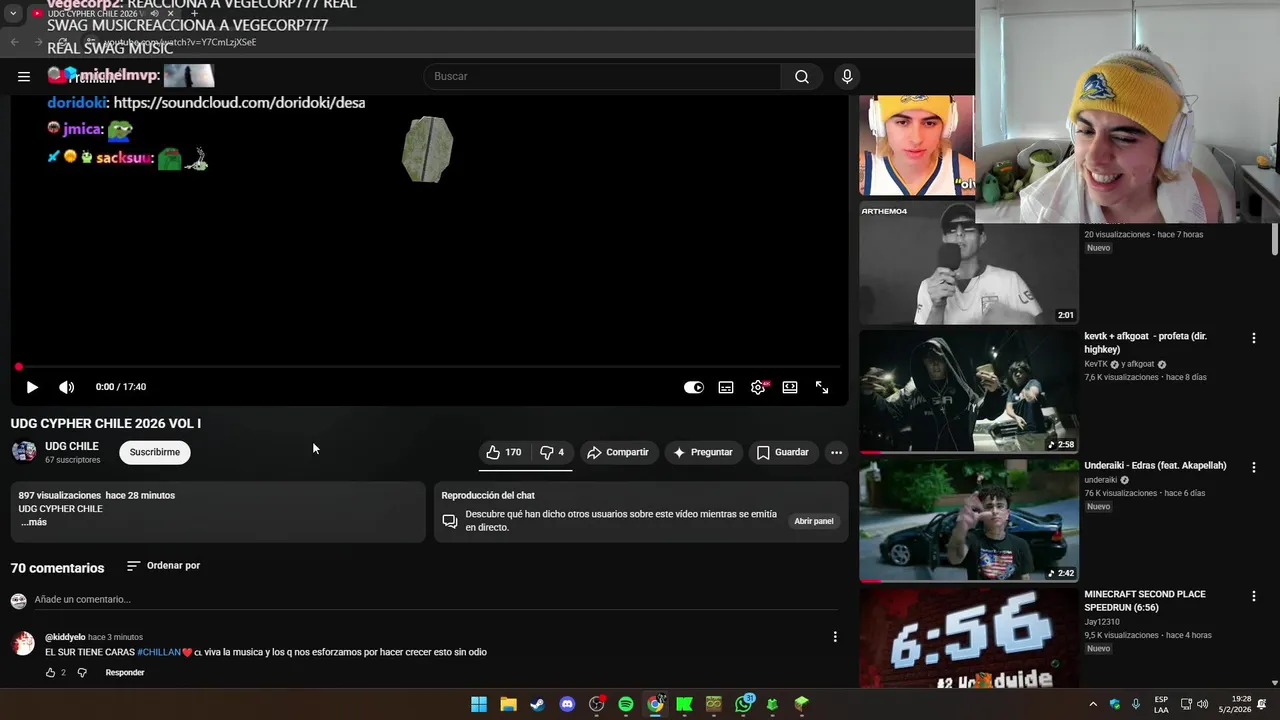
Task: Like the @kiddyelo comment
Action: (50, 673)
